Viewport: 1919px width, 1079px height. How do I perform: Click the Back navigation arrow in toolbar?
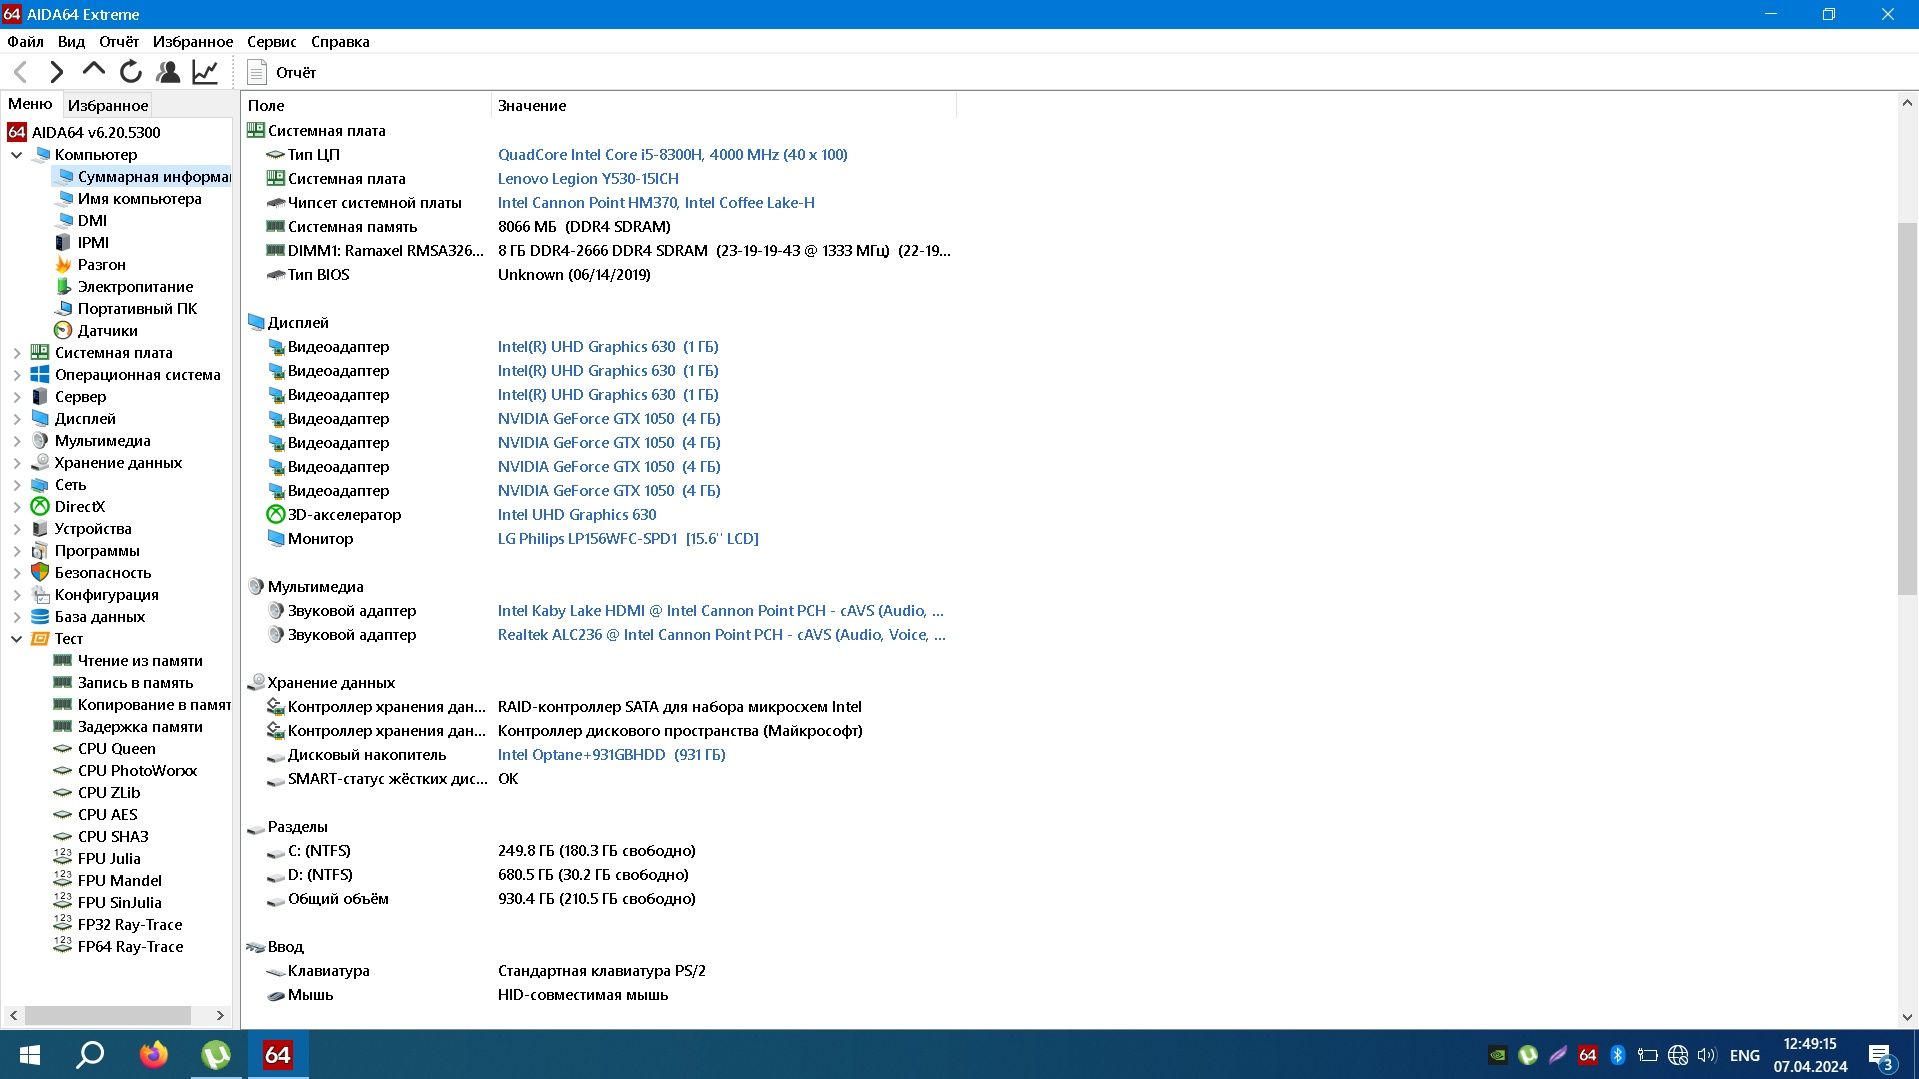click(x=21, y=72)
